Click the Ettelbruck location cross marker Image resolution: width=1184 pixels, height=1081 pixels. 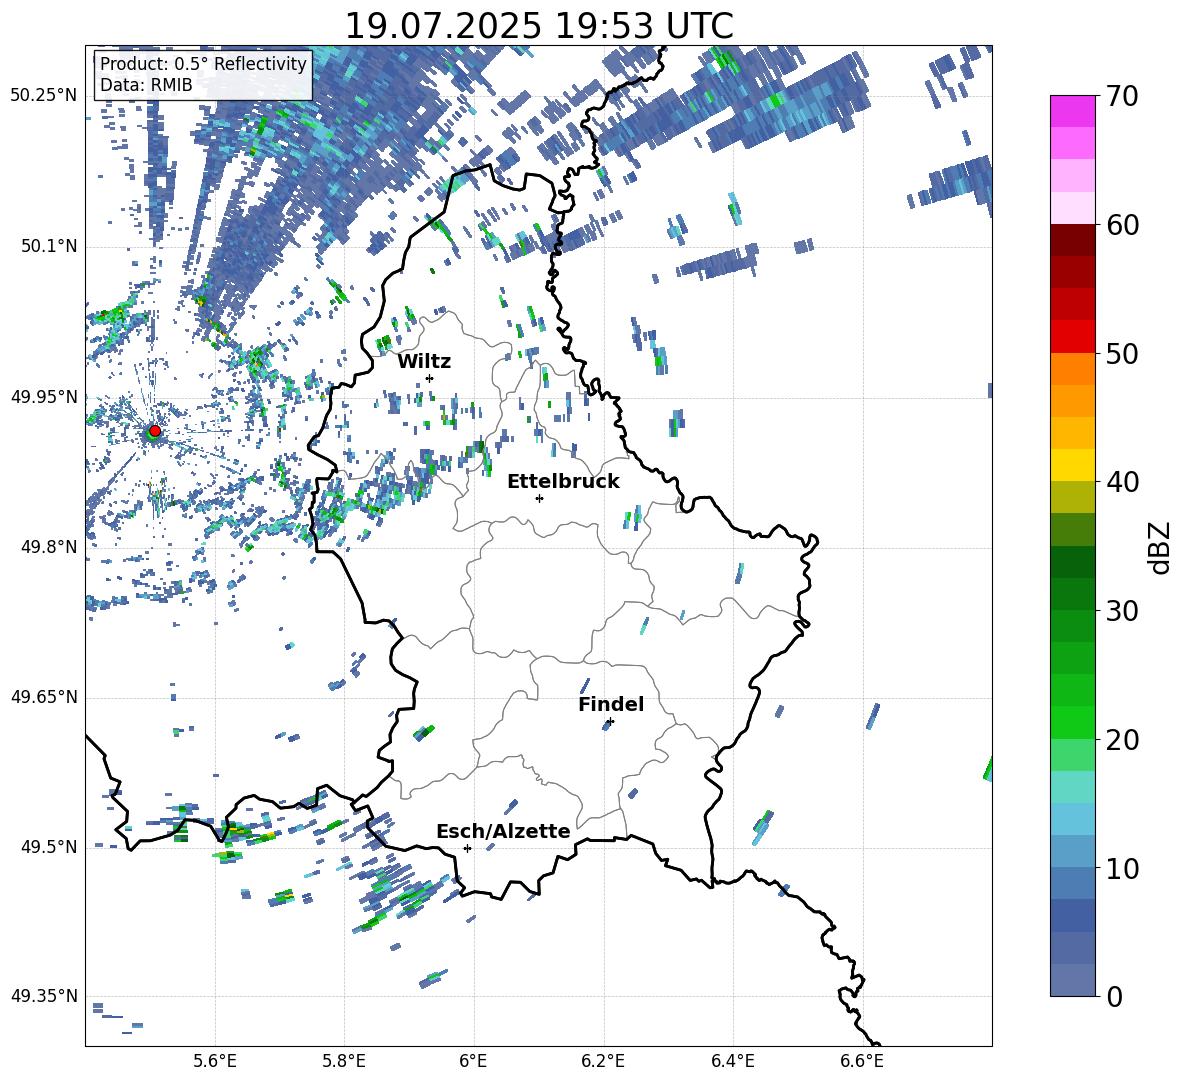[539, 498]
